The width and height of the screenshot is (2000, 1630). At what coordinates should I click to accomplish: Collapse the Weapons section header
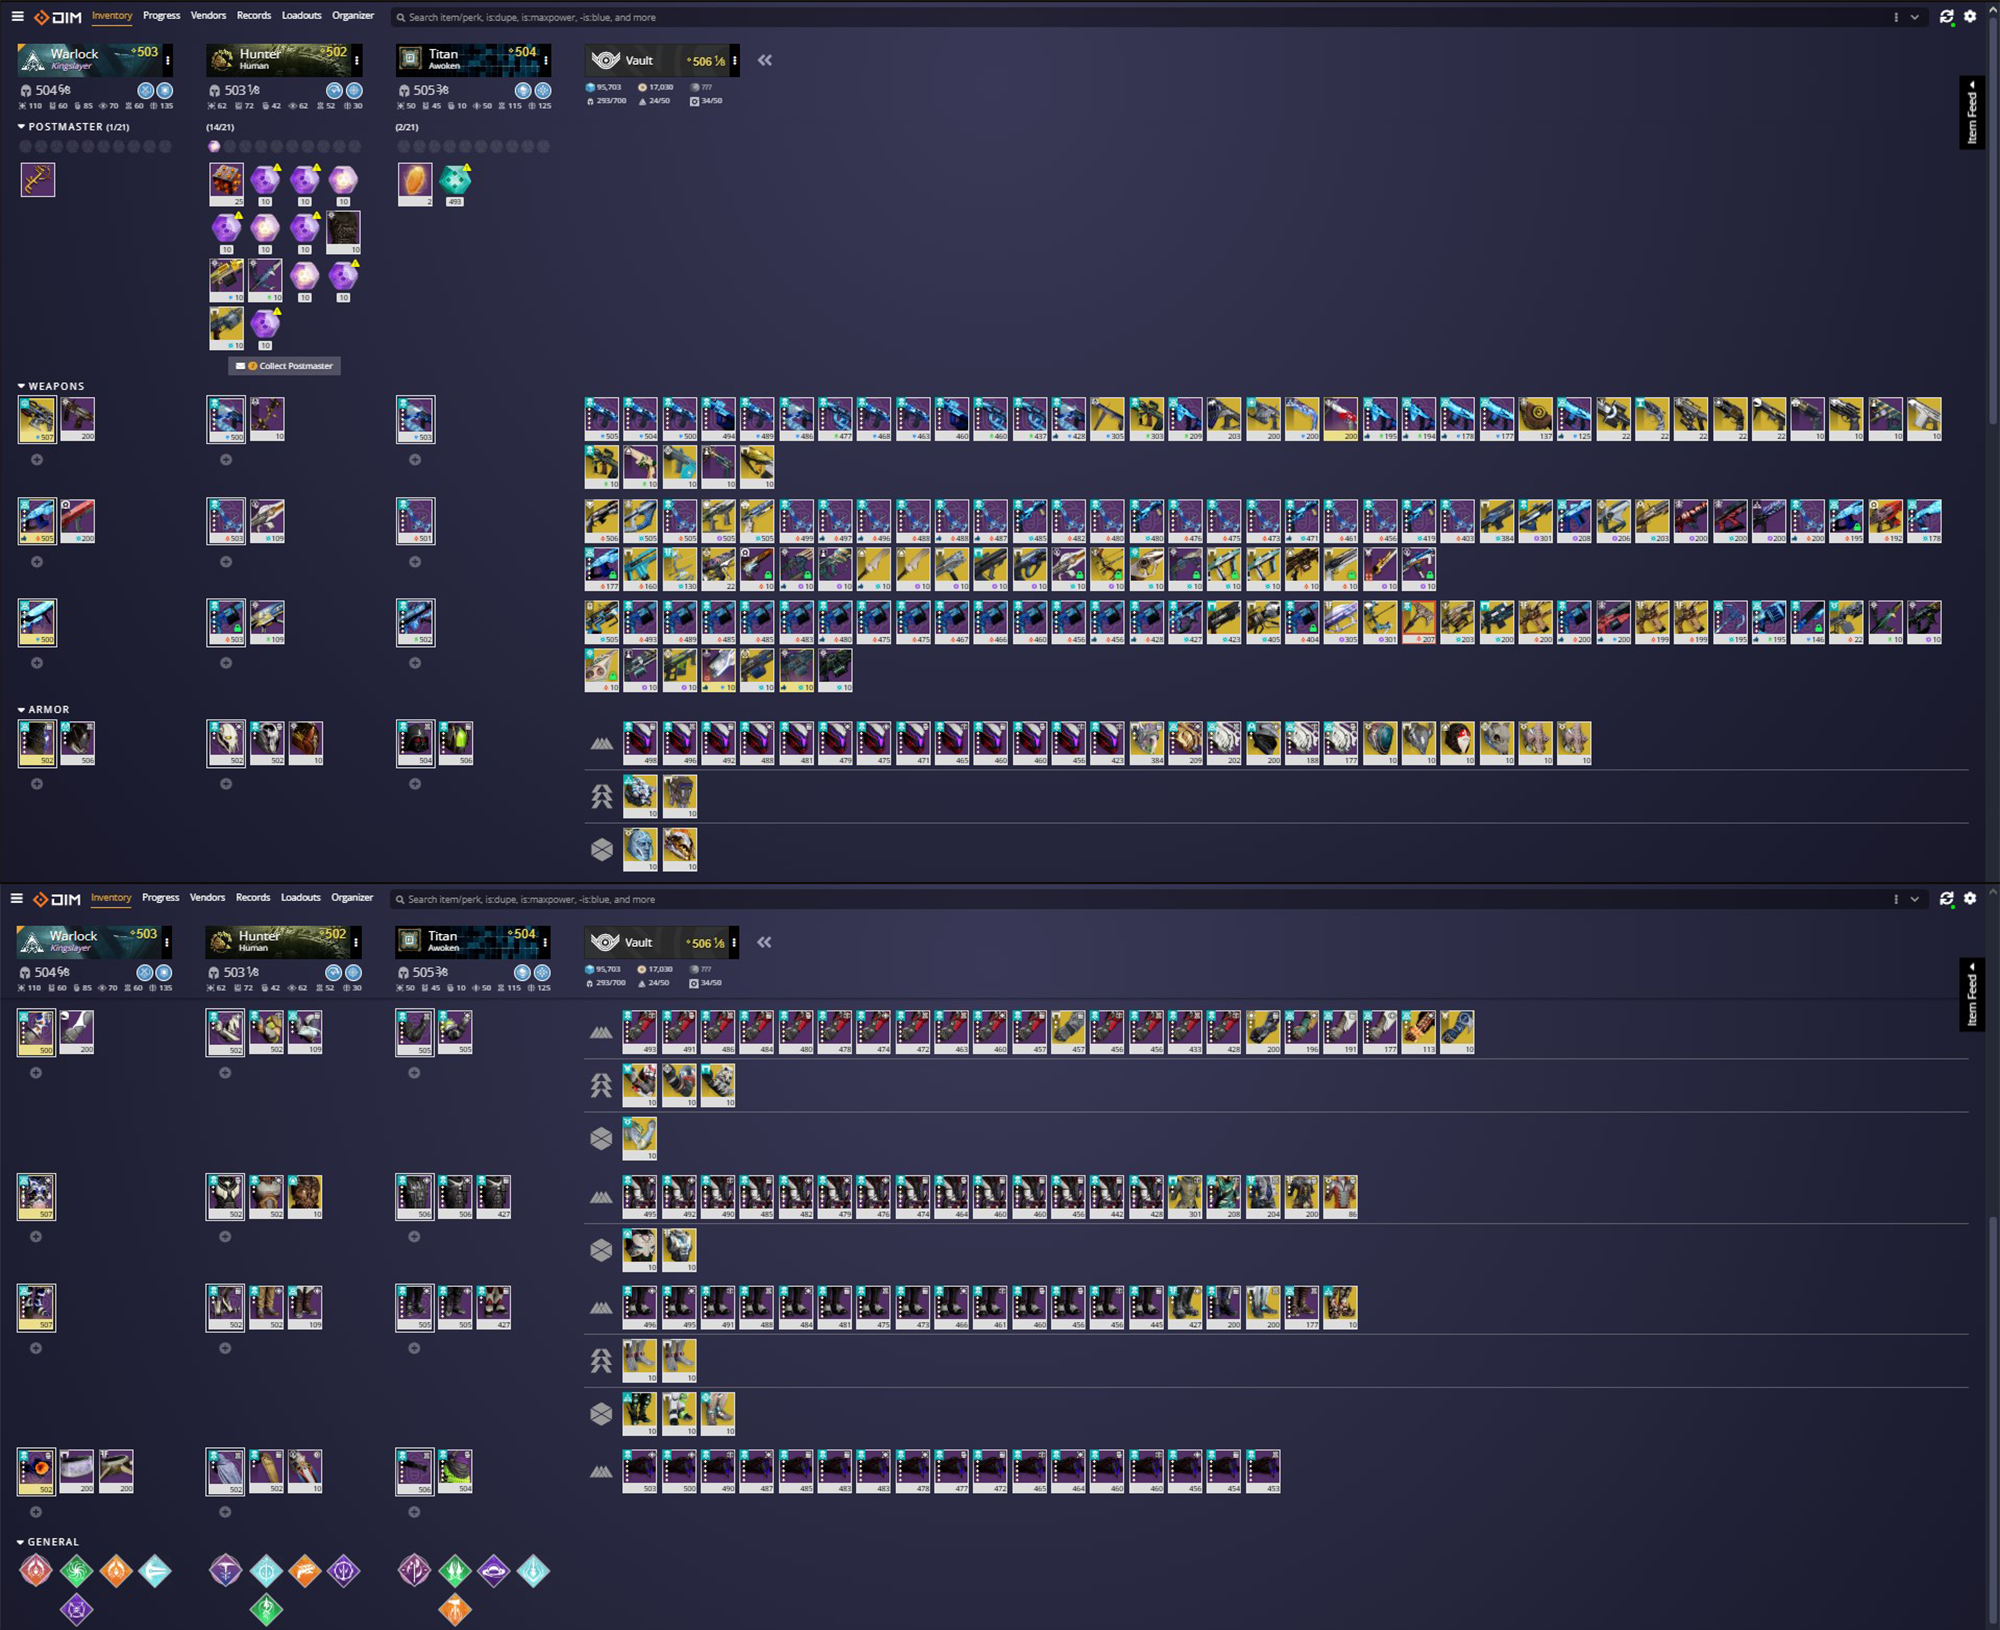coord(56,386)
